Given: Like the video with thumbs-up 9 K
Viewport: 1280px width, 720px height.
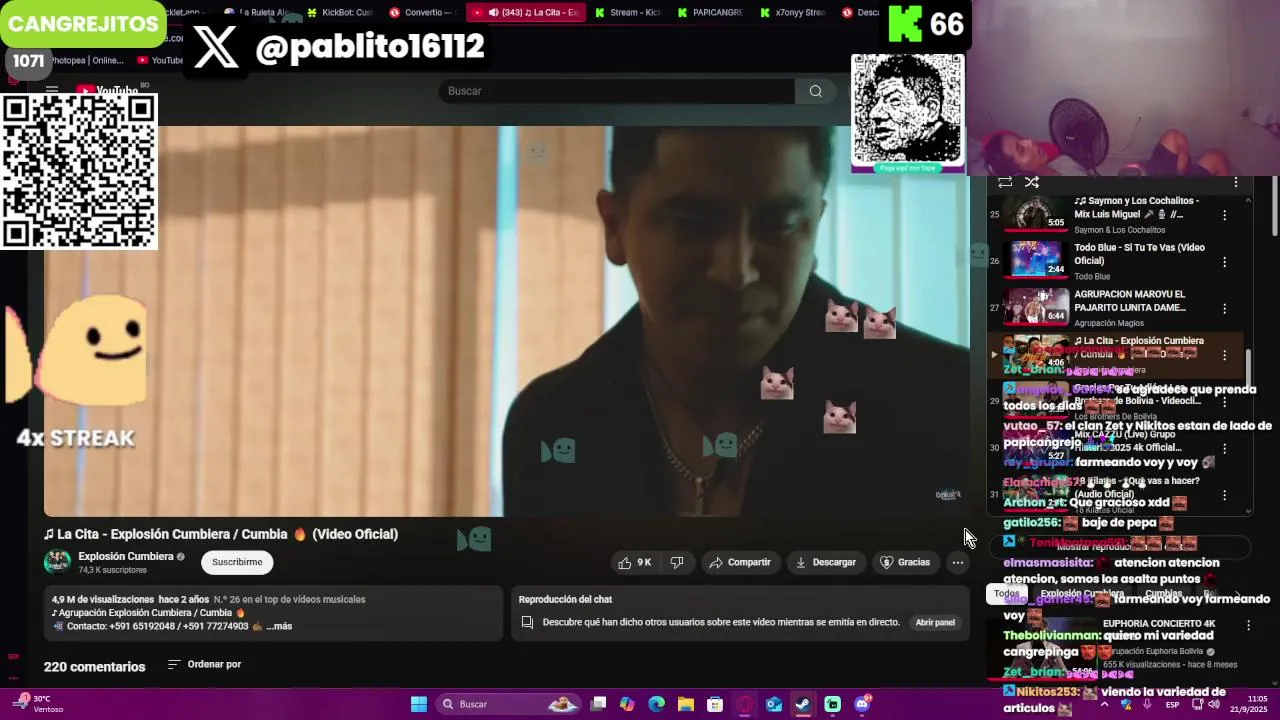Looking at the screenshot, I should tap(635, 563).
